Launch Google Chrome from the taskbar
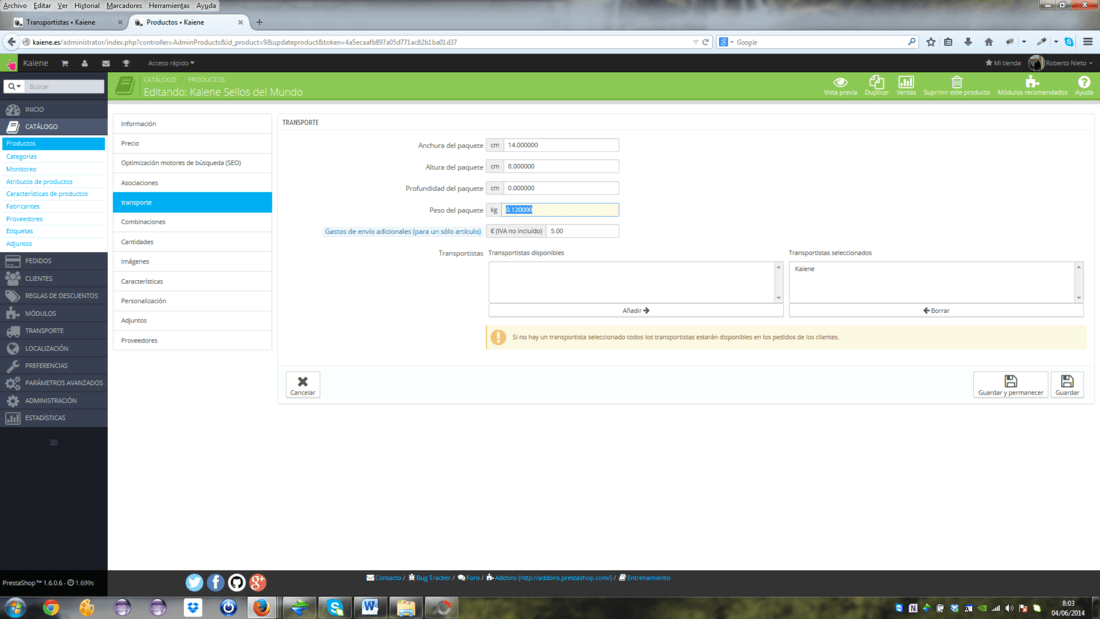 [x=51, y=607]
